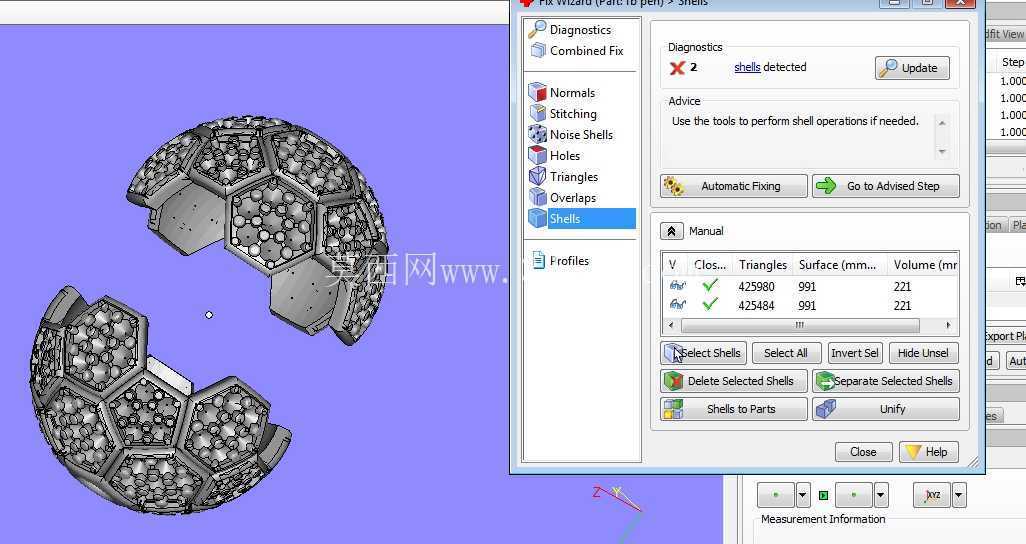Click the small green square icon
The image size is (1026, 544).
[x=823, y=495]
